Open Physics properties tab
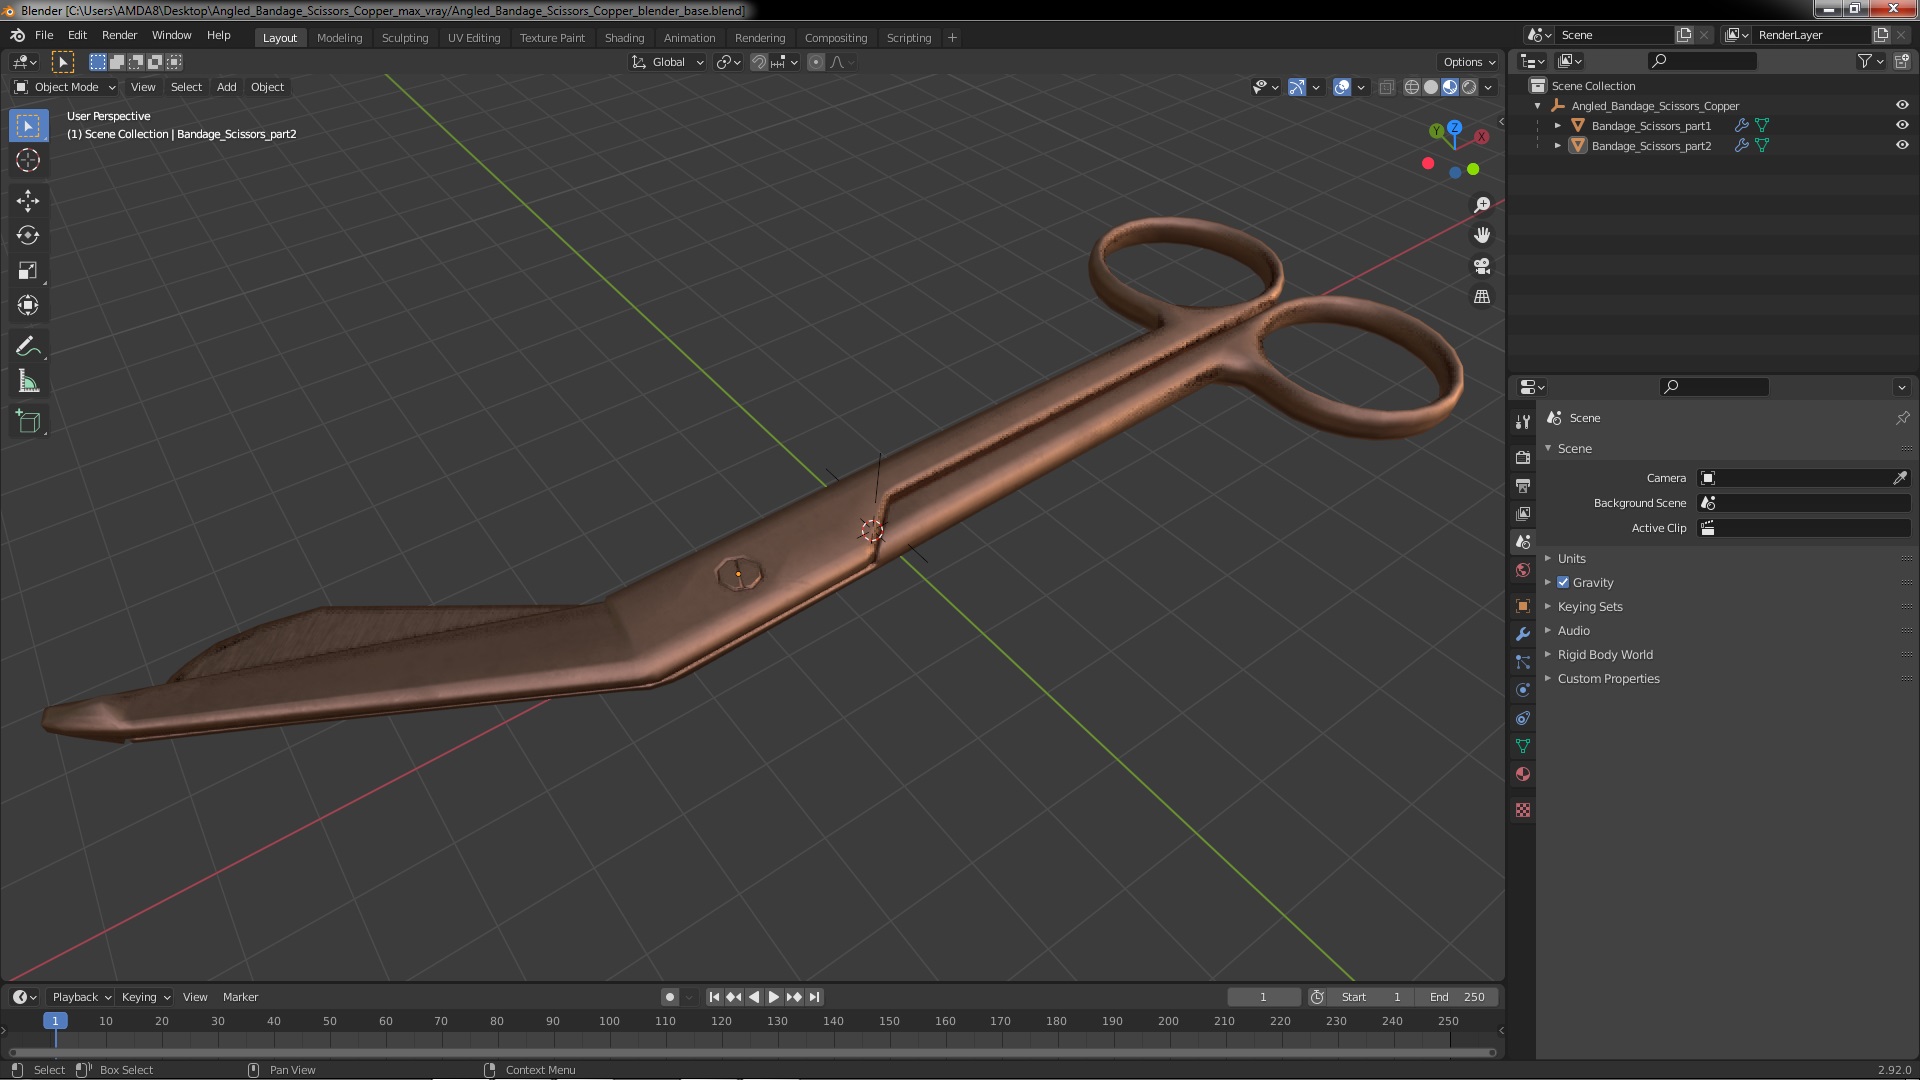 click(x=1523, y=690)
